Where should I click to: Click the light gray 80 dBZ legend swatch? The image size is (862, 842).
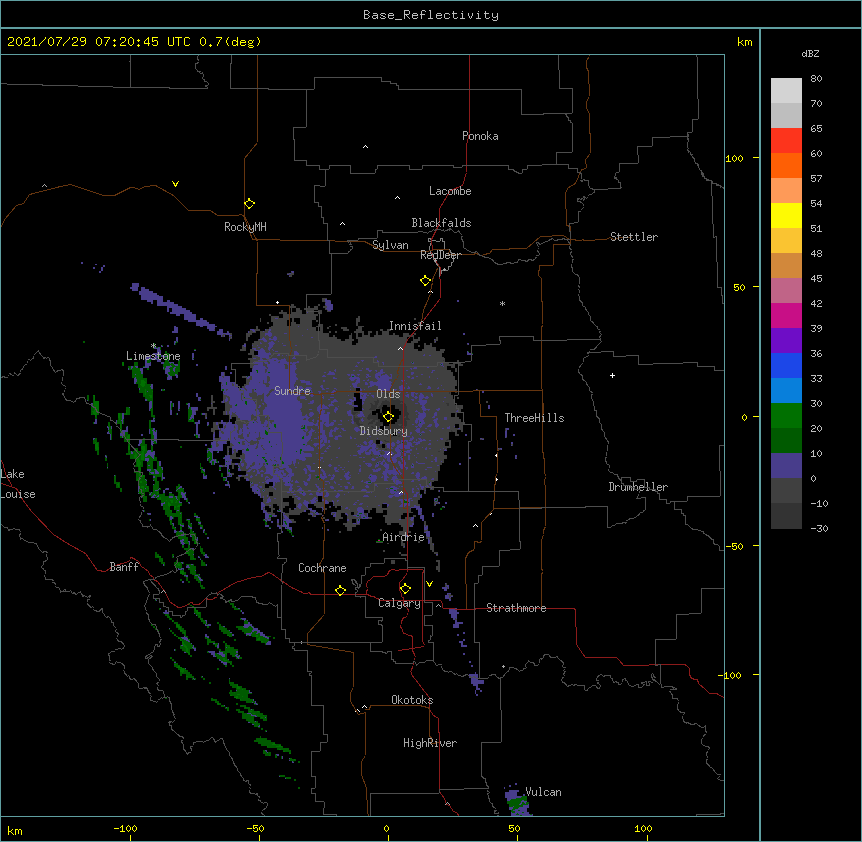(x=786, y=90)
